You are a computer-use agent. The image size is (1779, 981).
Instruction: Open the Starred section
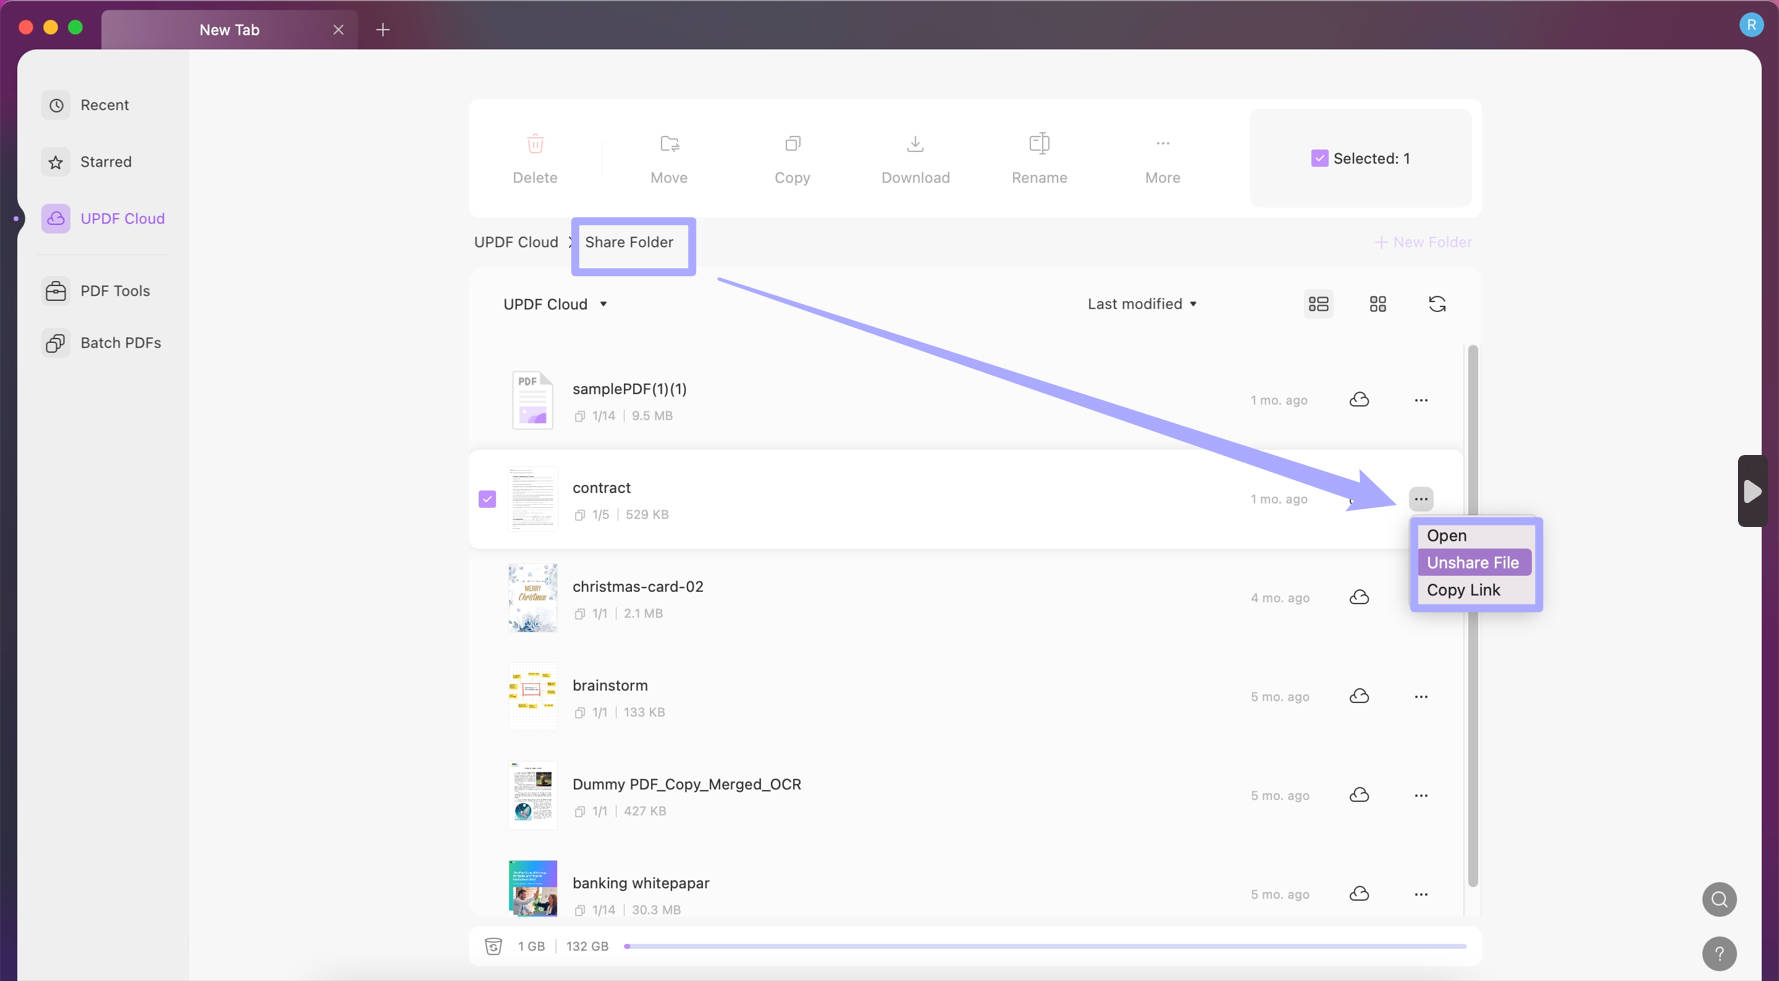[x=87, y=162]
